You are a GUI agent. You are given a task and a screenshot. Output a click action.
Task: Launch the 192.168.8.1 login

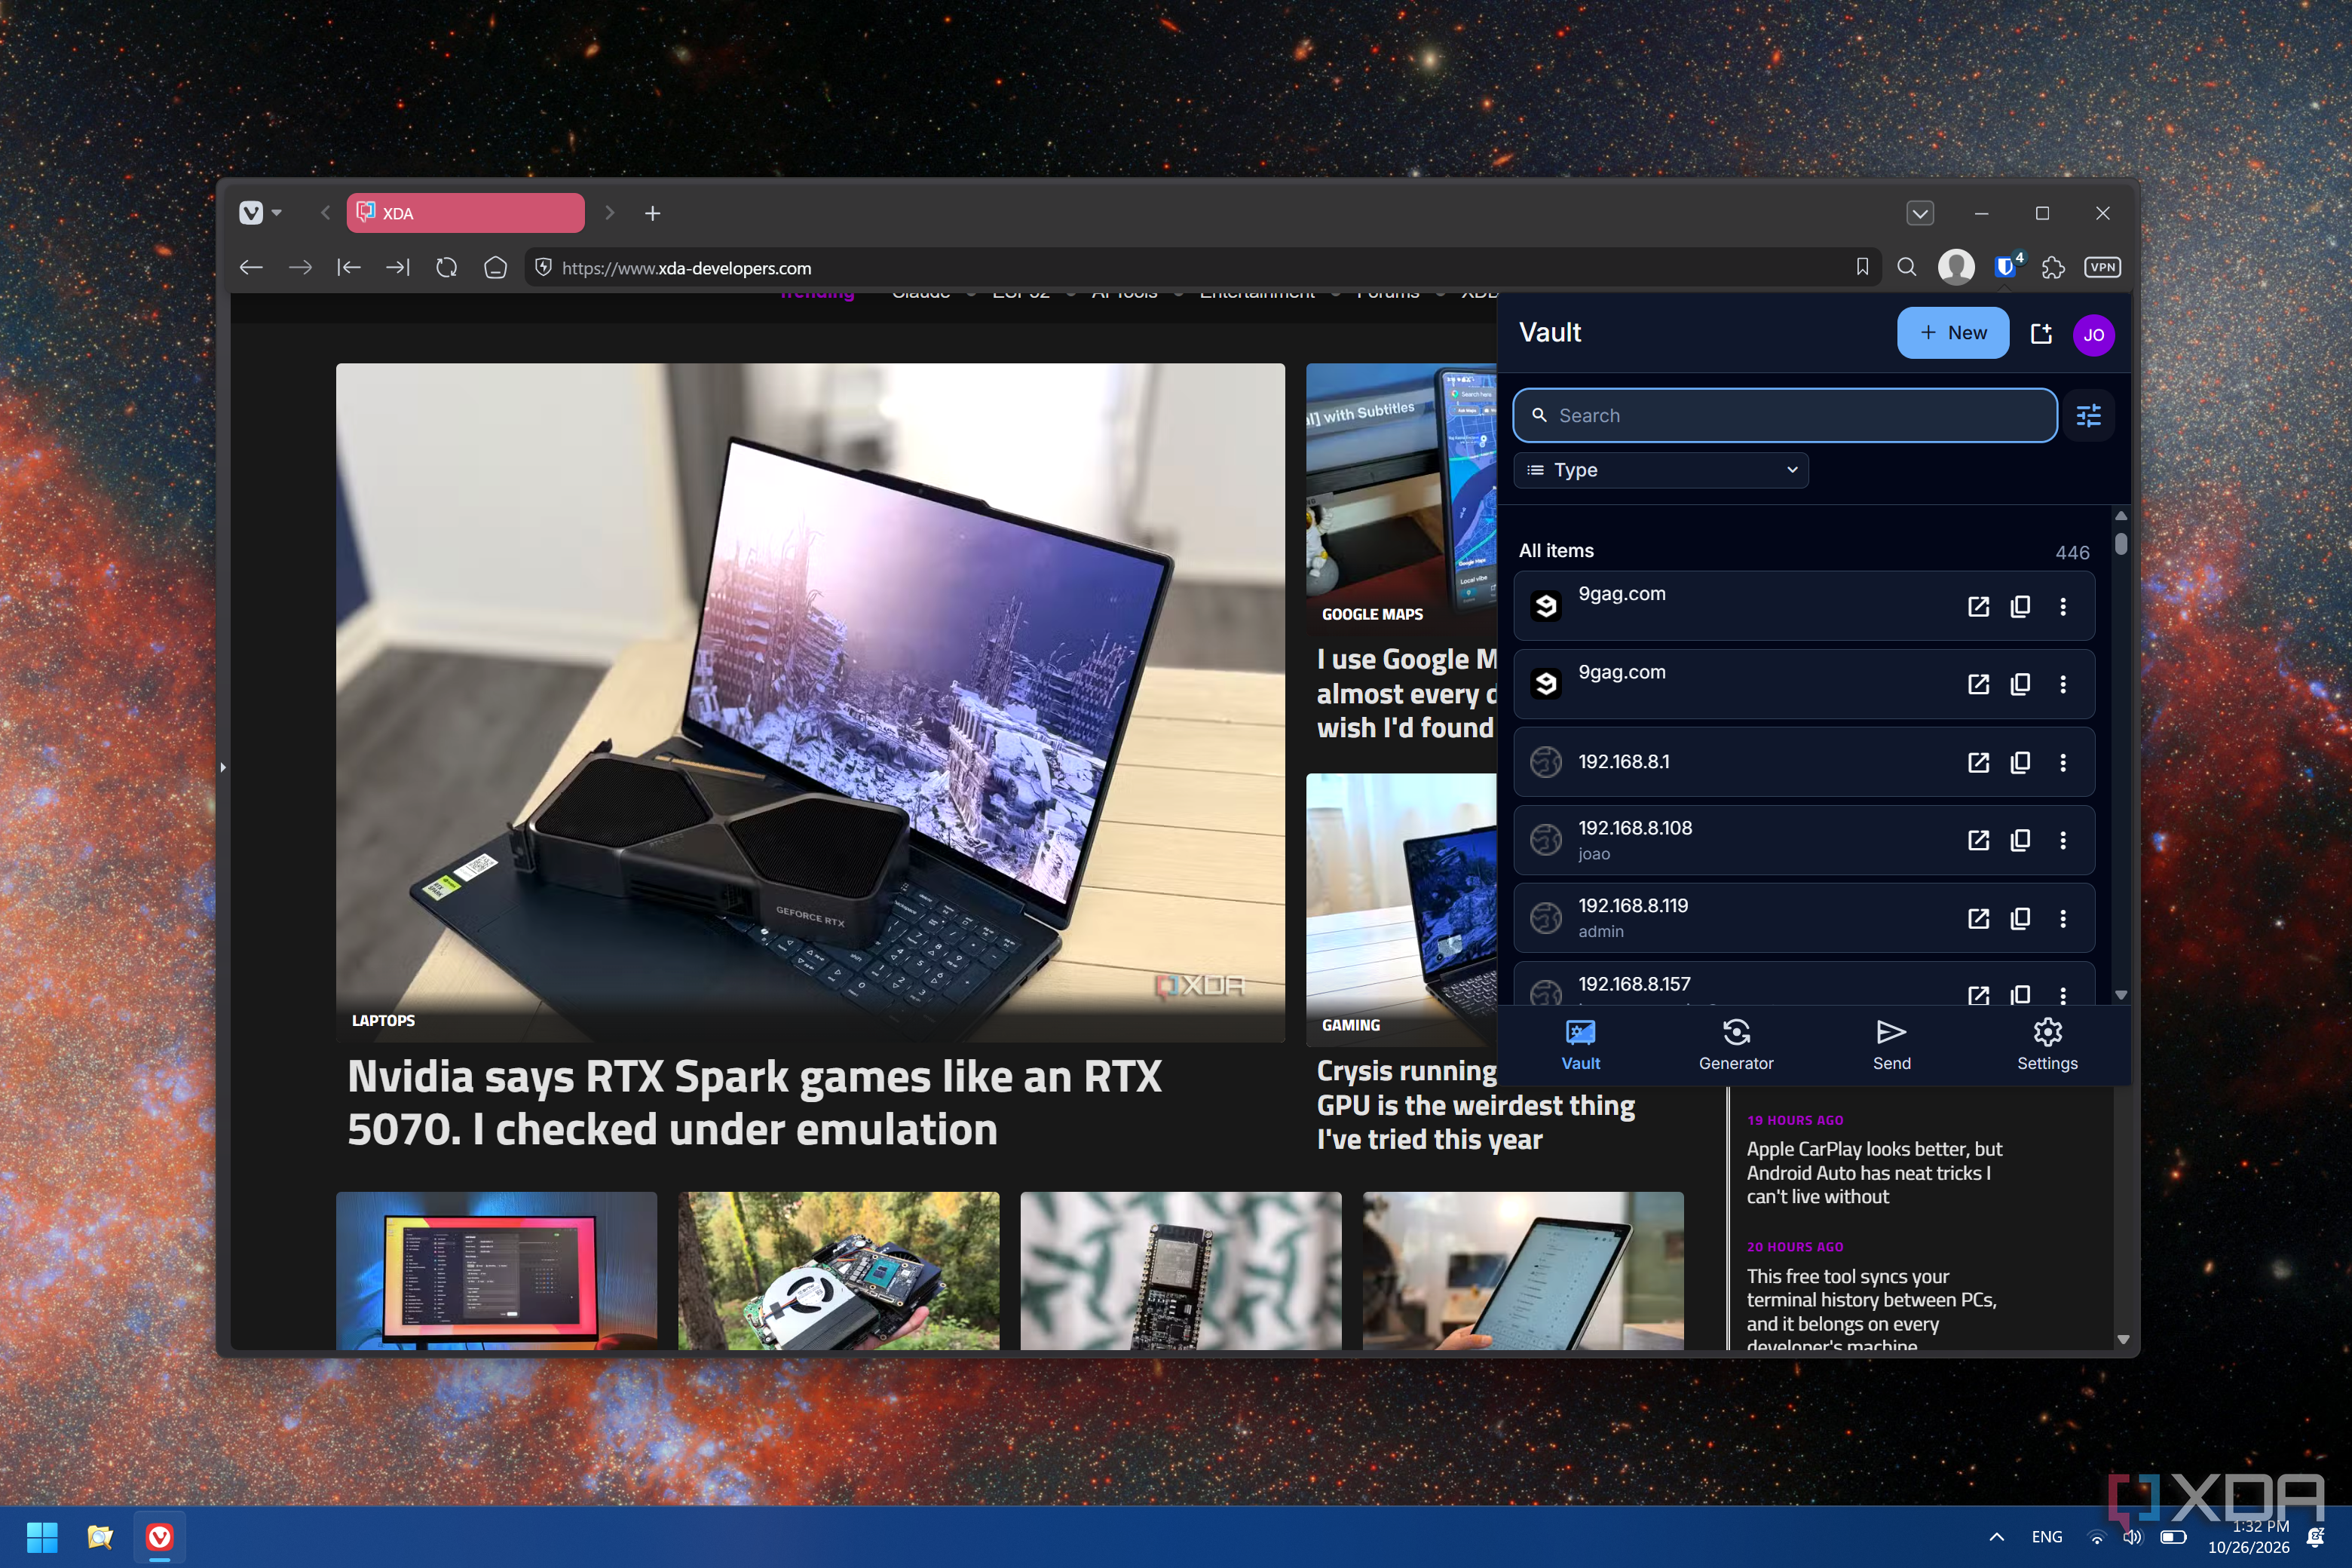coord(1977,762)
